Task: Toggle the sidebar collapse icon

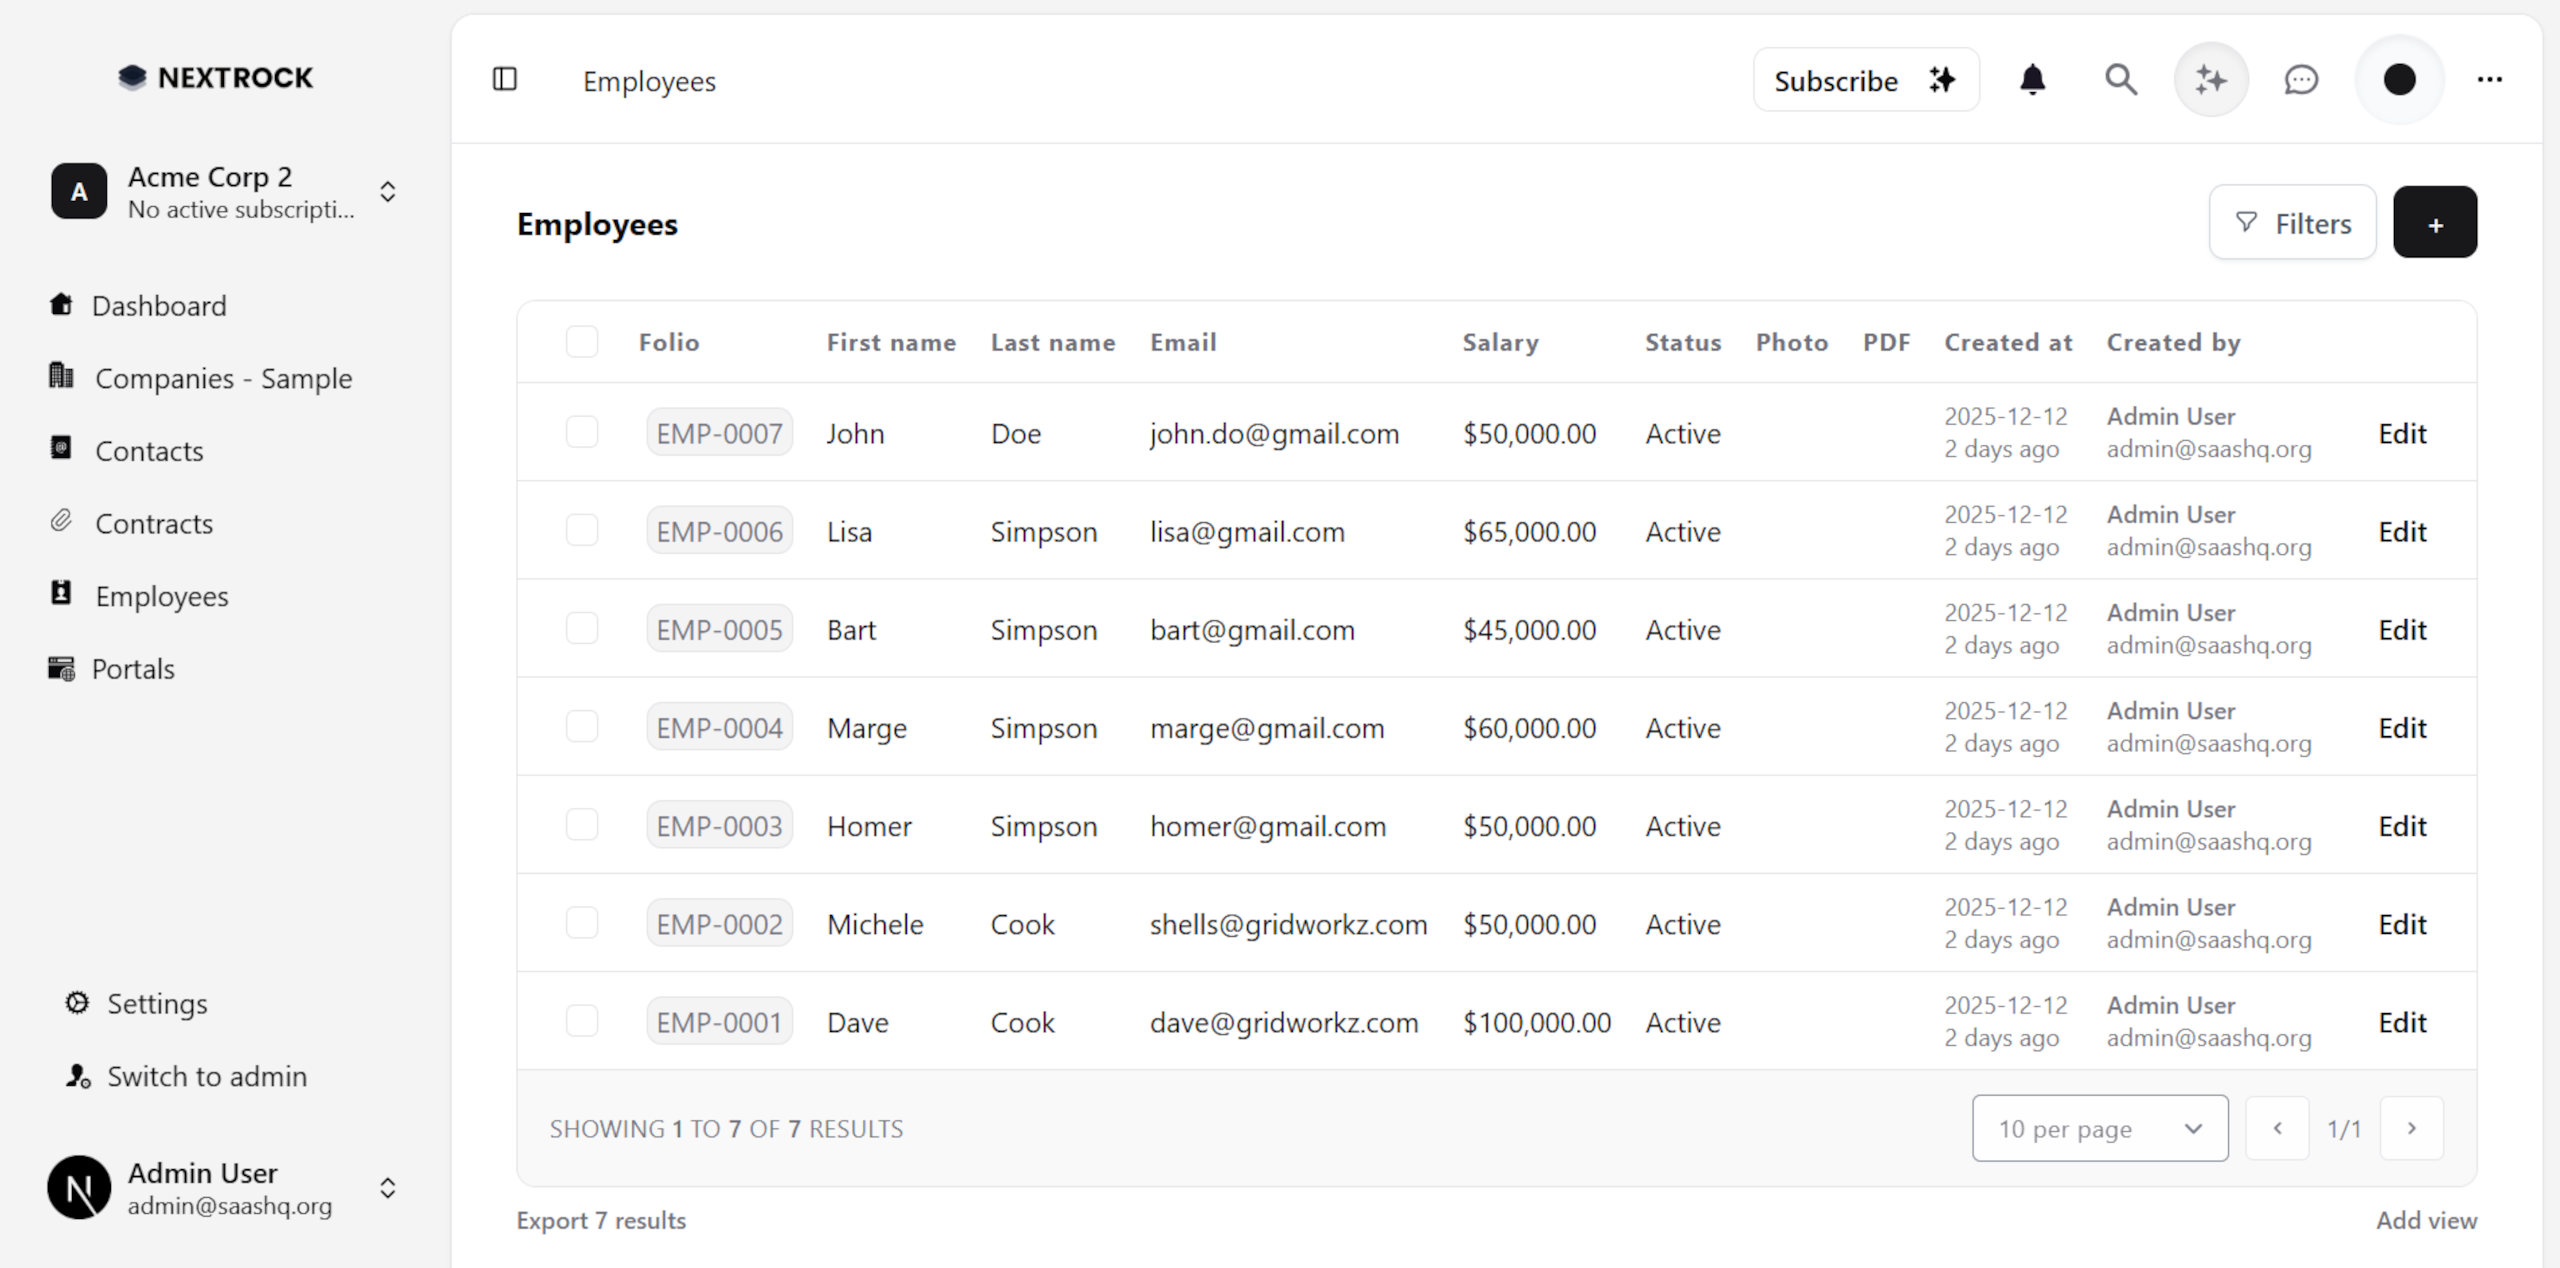Action: [505, 80]
